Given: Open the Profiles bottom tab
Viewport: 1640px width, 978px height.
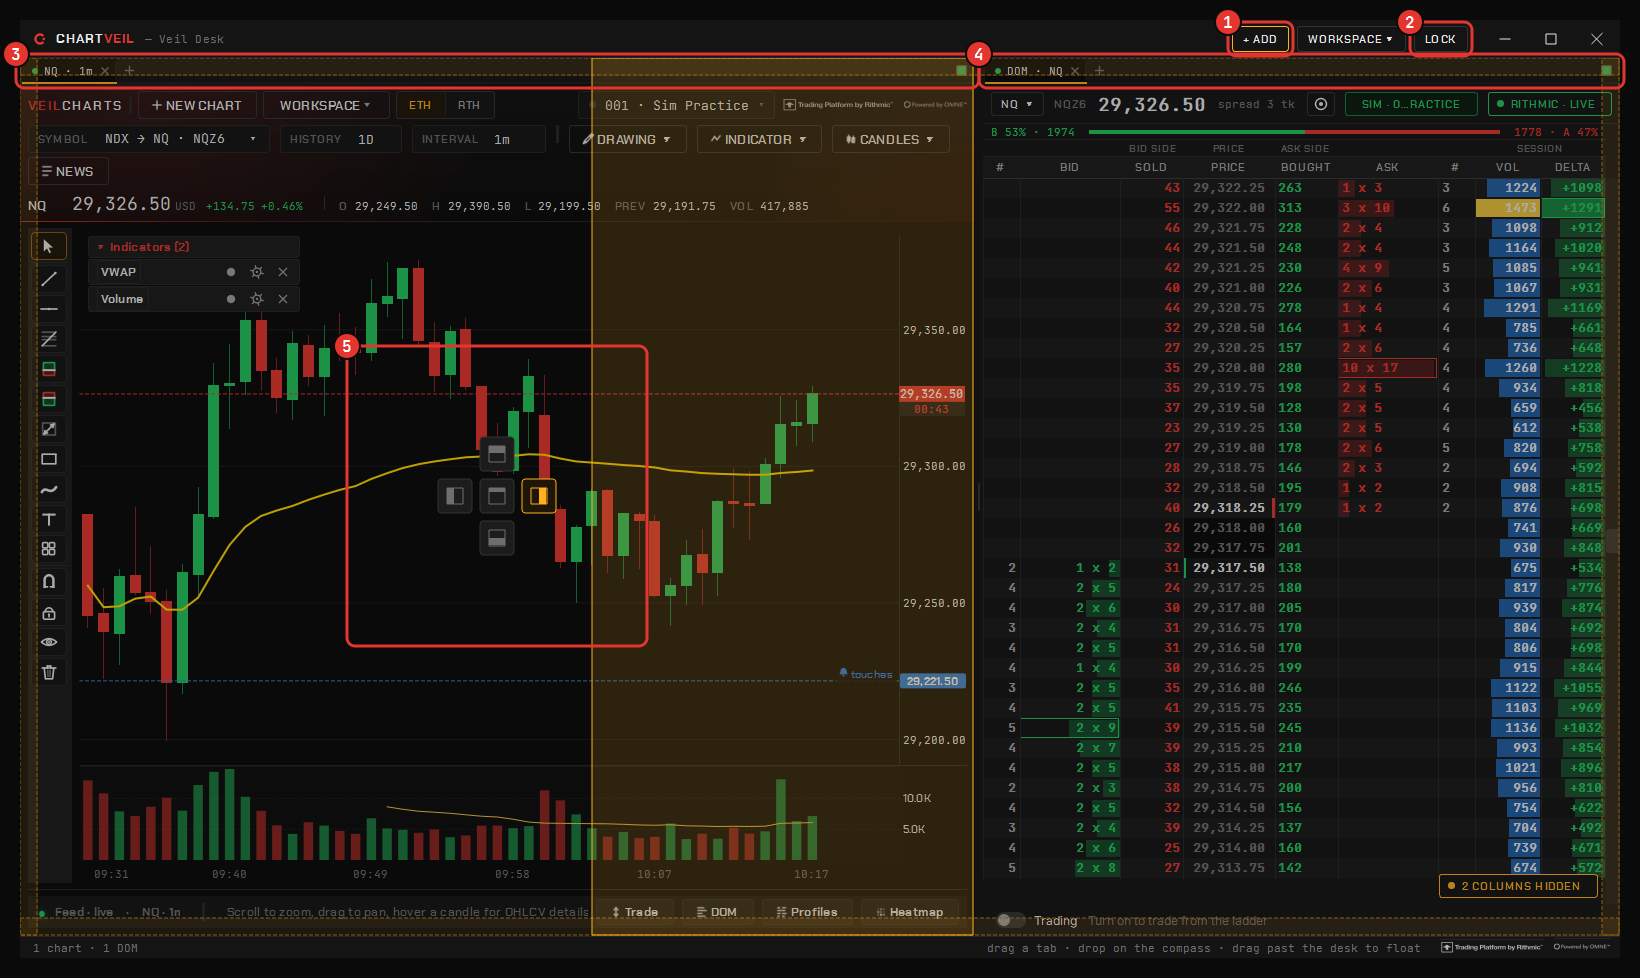Looking at the screenshot, I should coord(806,912).
